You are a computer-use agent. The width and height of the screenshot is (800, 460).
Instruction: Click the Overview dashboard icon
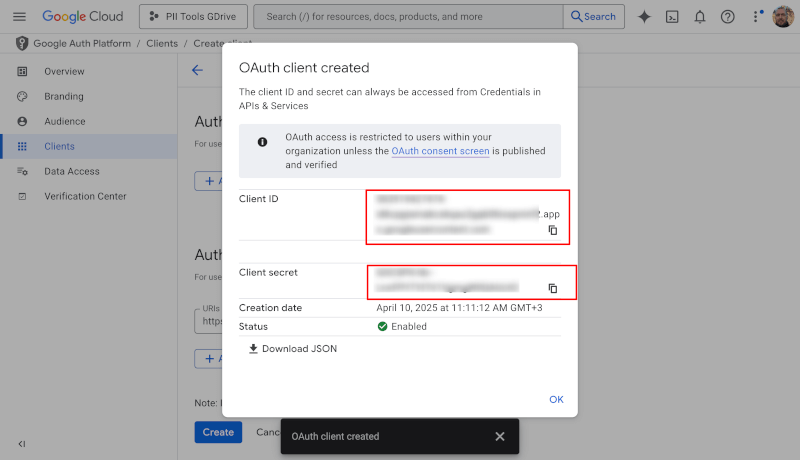pos(22,71)
